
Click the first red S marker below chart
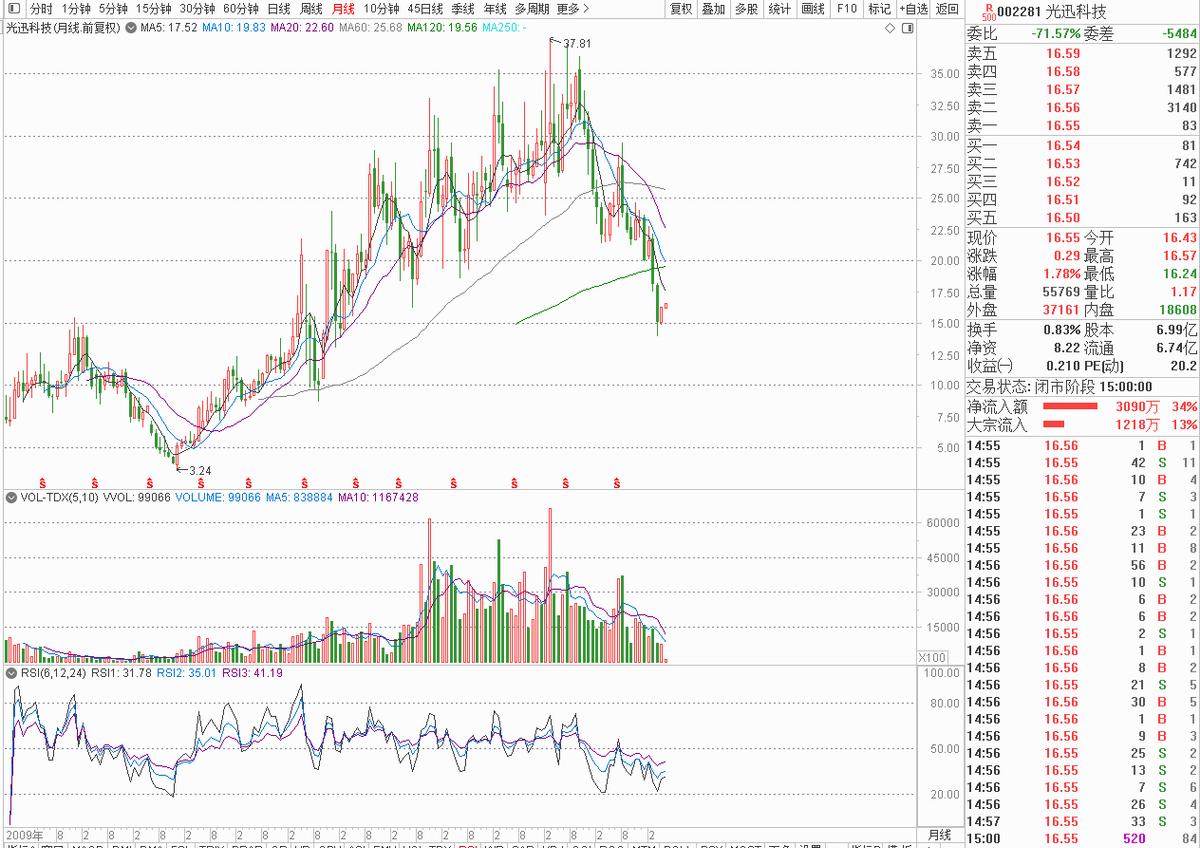41,482
